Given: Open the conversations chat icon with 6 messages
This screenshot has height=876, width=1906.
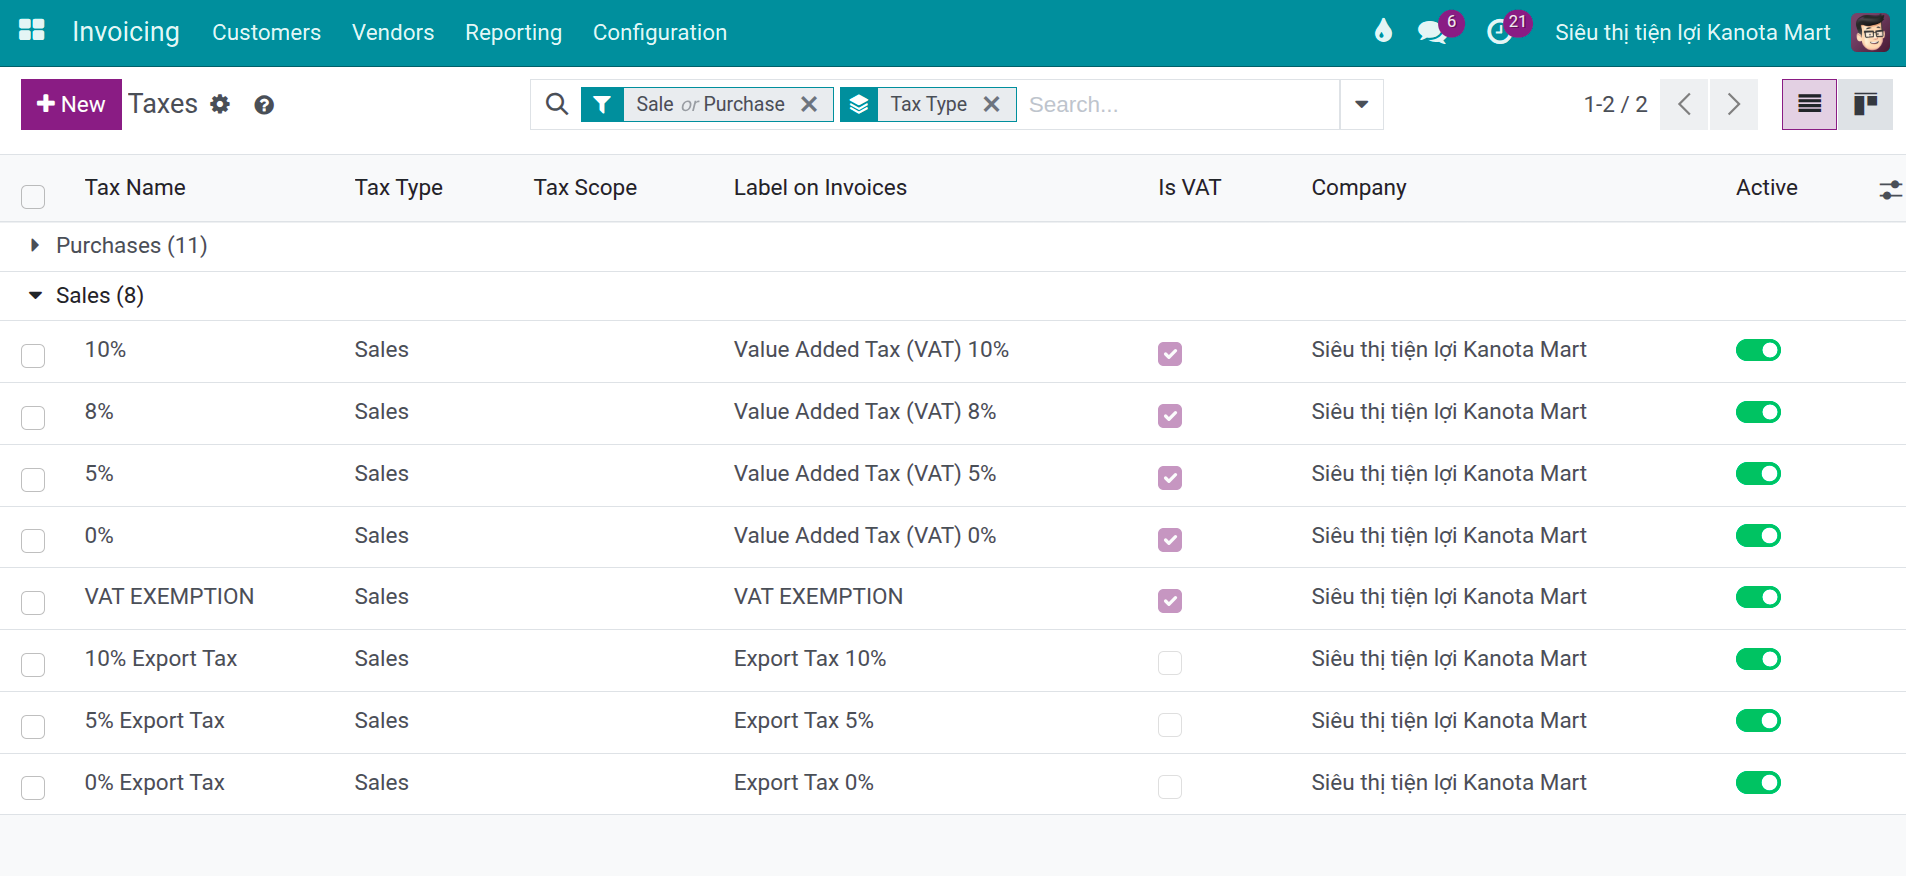Looking at the screenshot, I should pos(1433,32).
